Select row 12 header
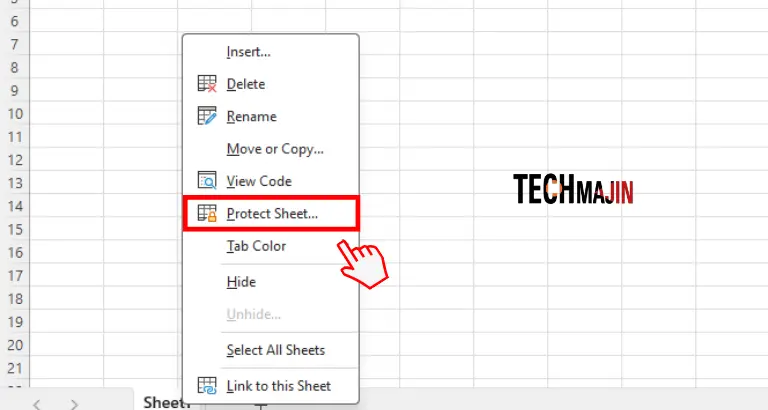 point(15,160)
